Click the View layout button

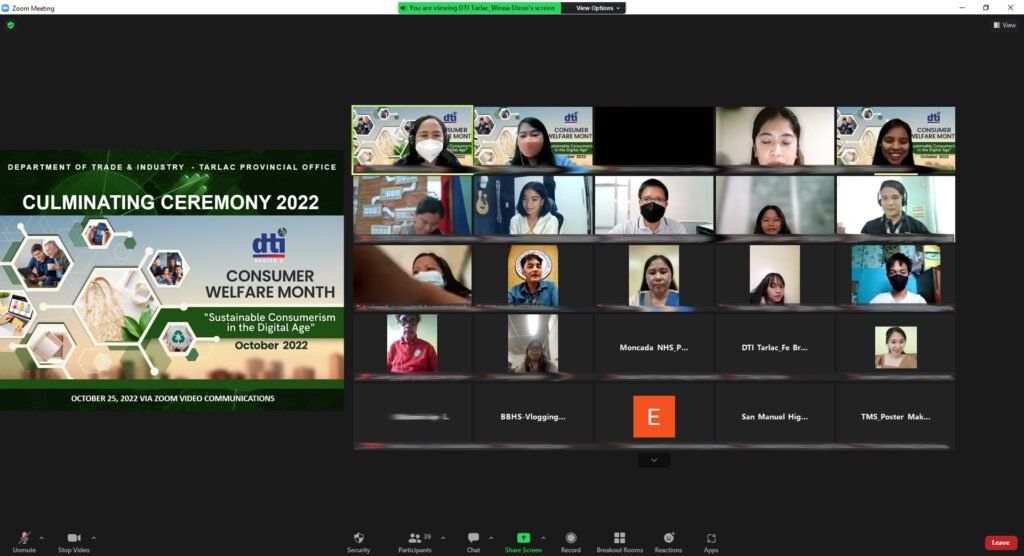(1004, 25)
